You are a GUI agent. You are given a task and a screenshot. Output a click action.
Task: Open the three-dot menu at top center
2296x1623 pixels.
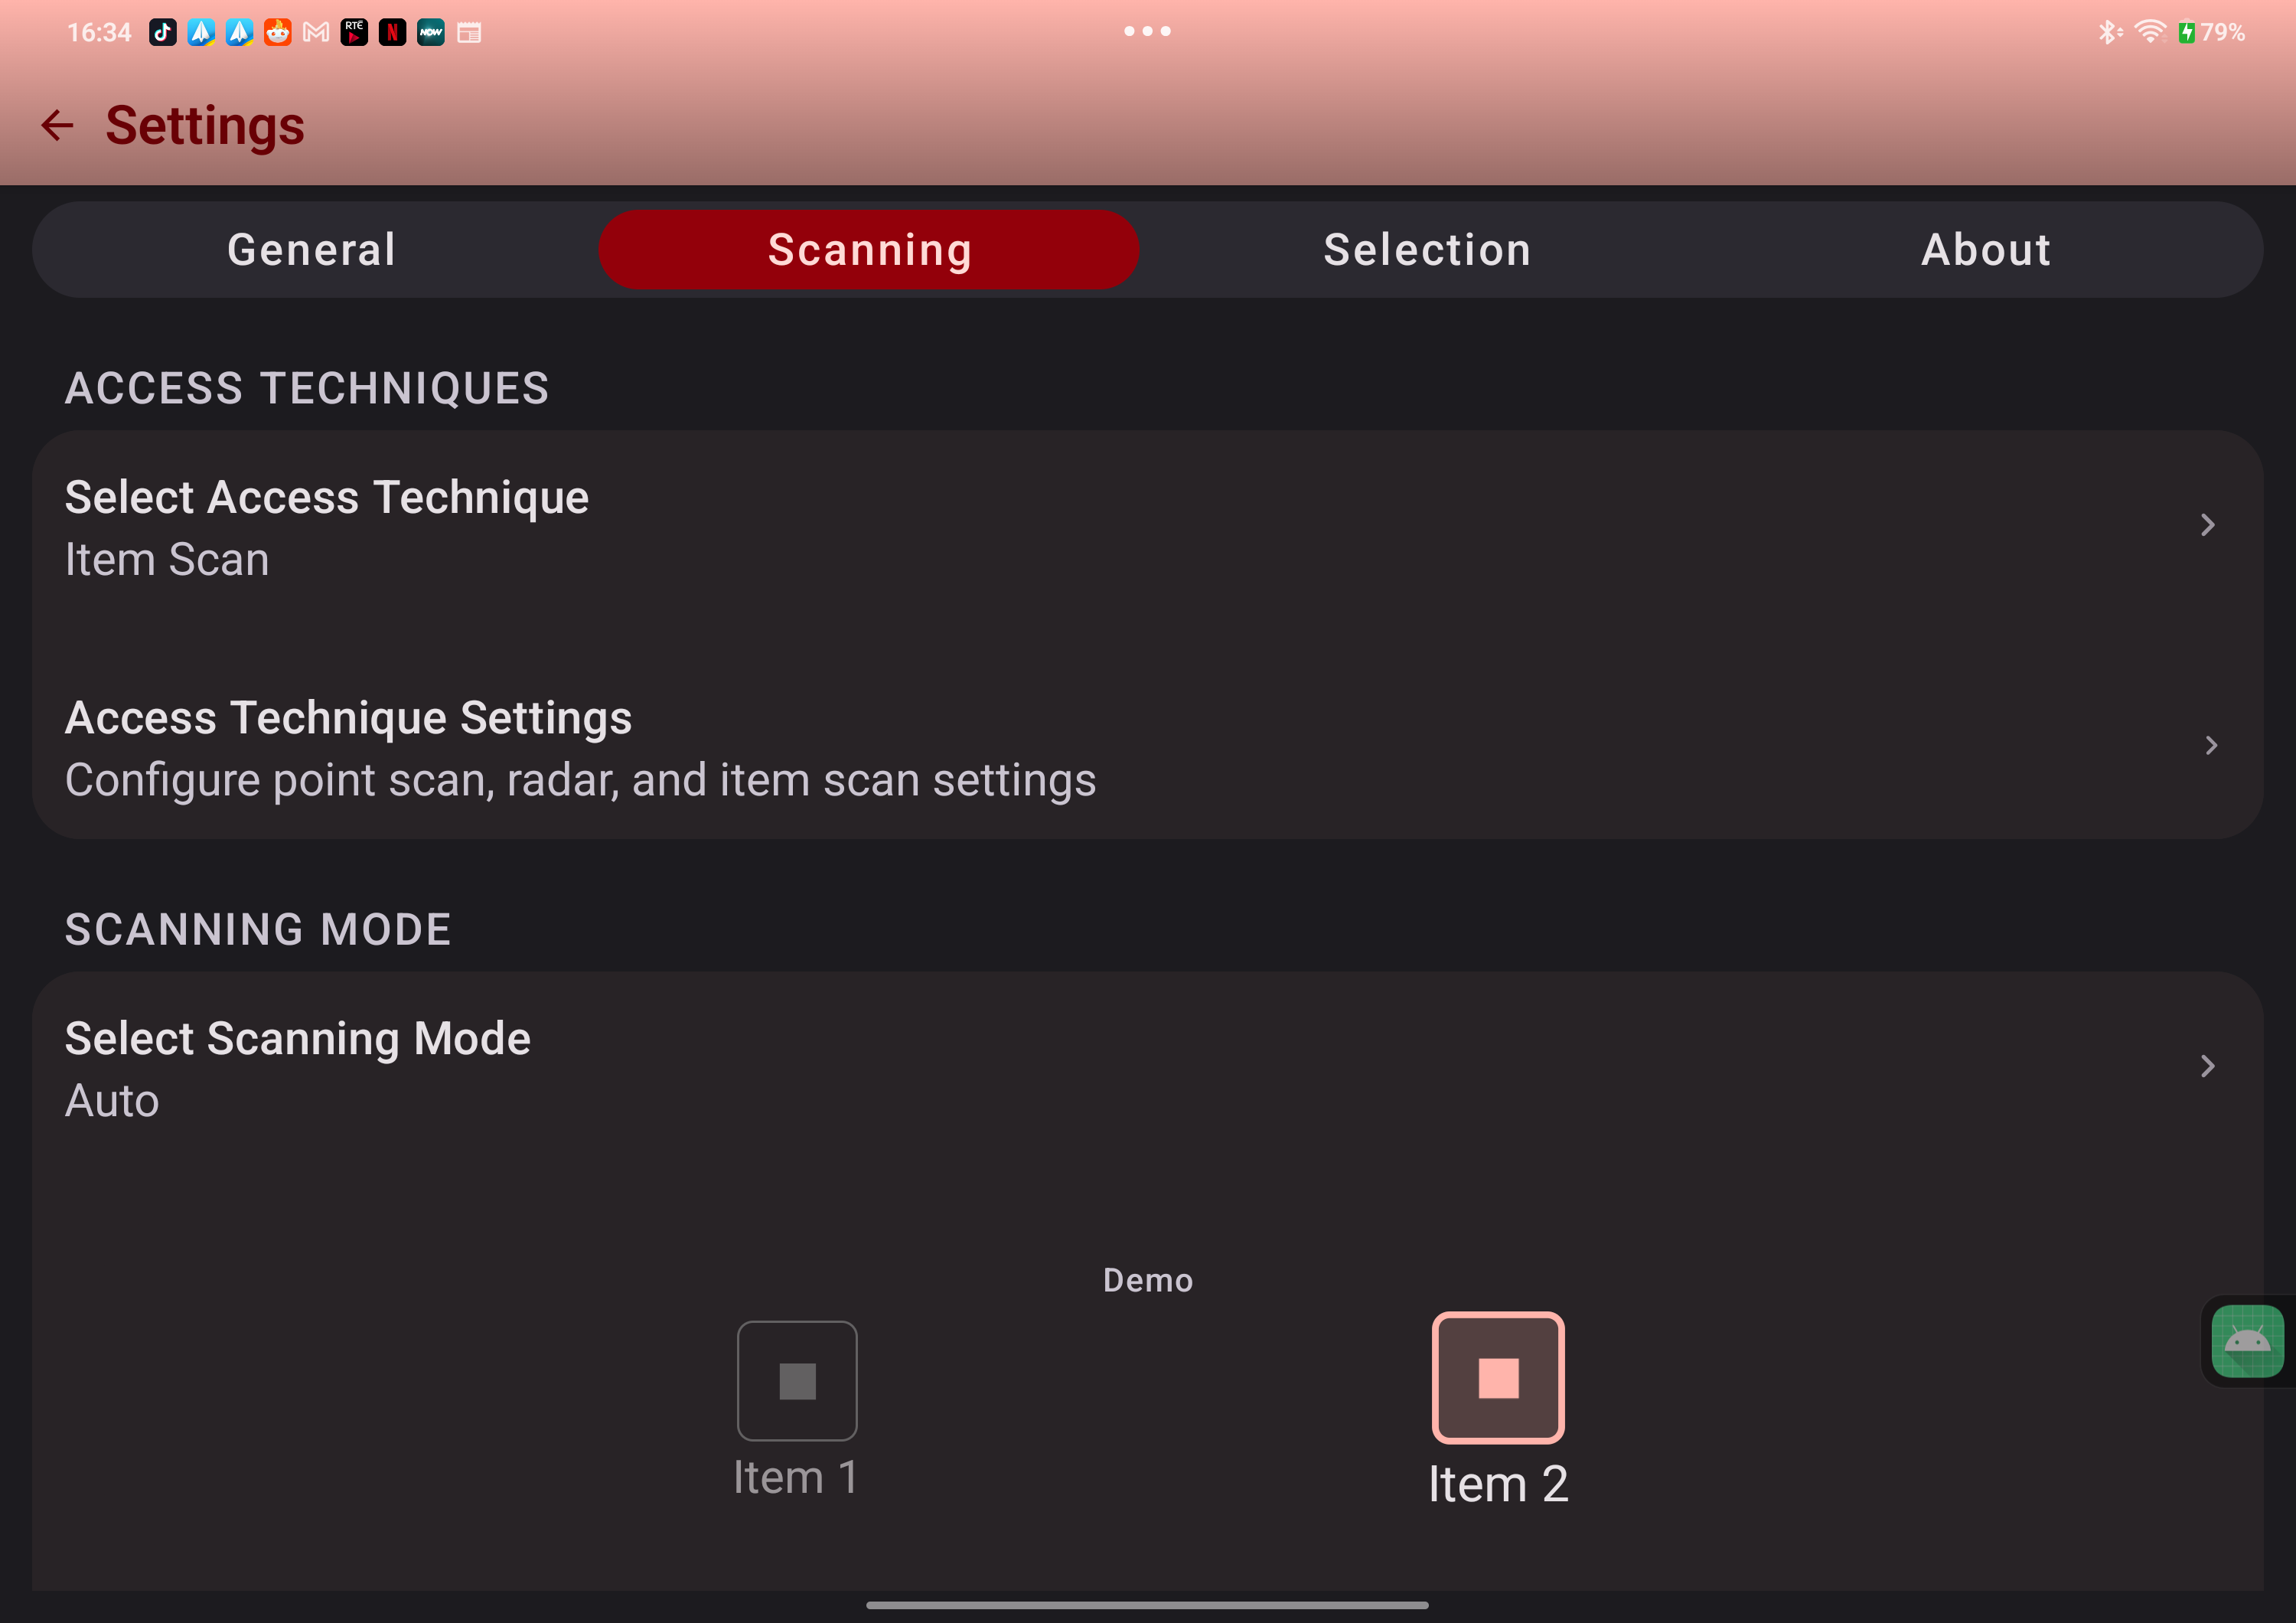click(x=1147, y=31)
